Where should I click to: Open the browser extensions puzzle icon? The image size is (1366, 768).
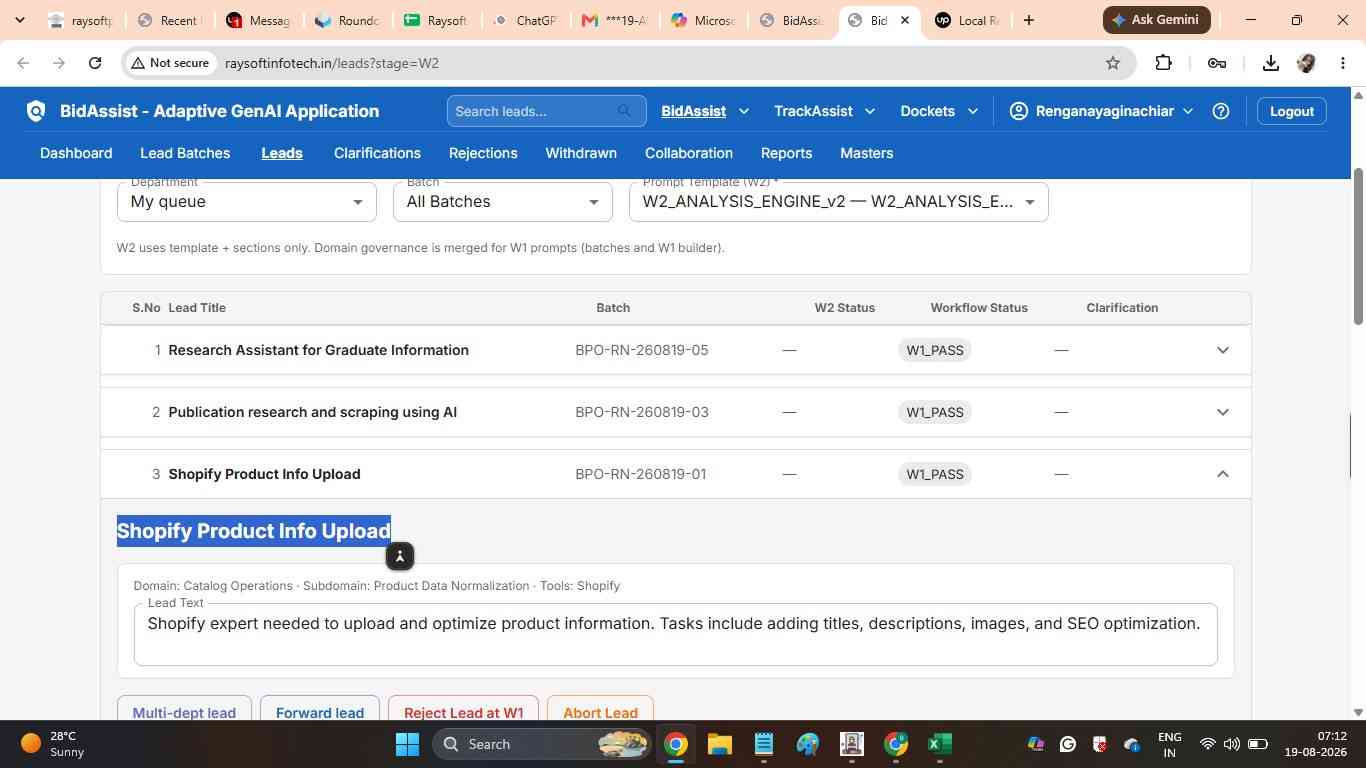1163,63
